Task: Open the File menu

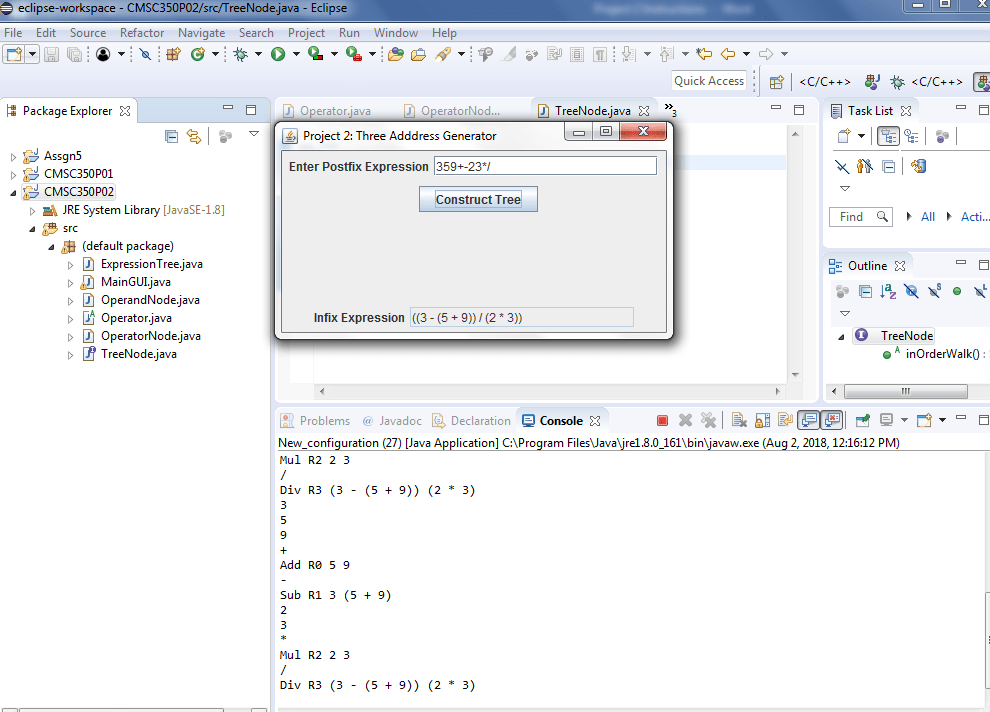Action: 13,33
